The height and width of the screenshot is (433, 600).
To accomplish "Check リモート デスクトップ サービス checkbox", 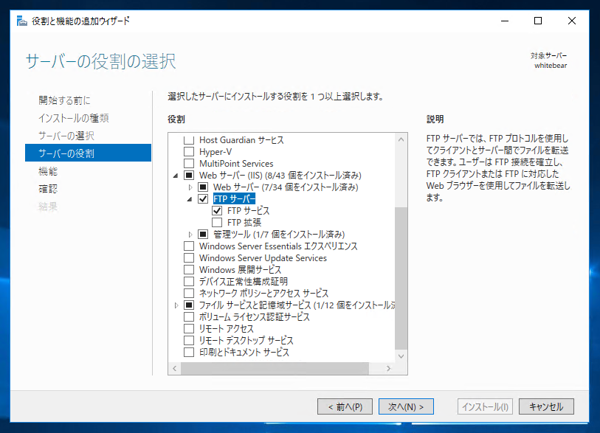I will coord(189,340).
